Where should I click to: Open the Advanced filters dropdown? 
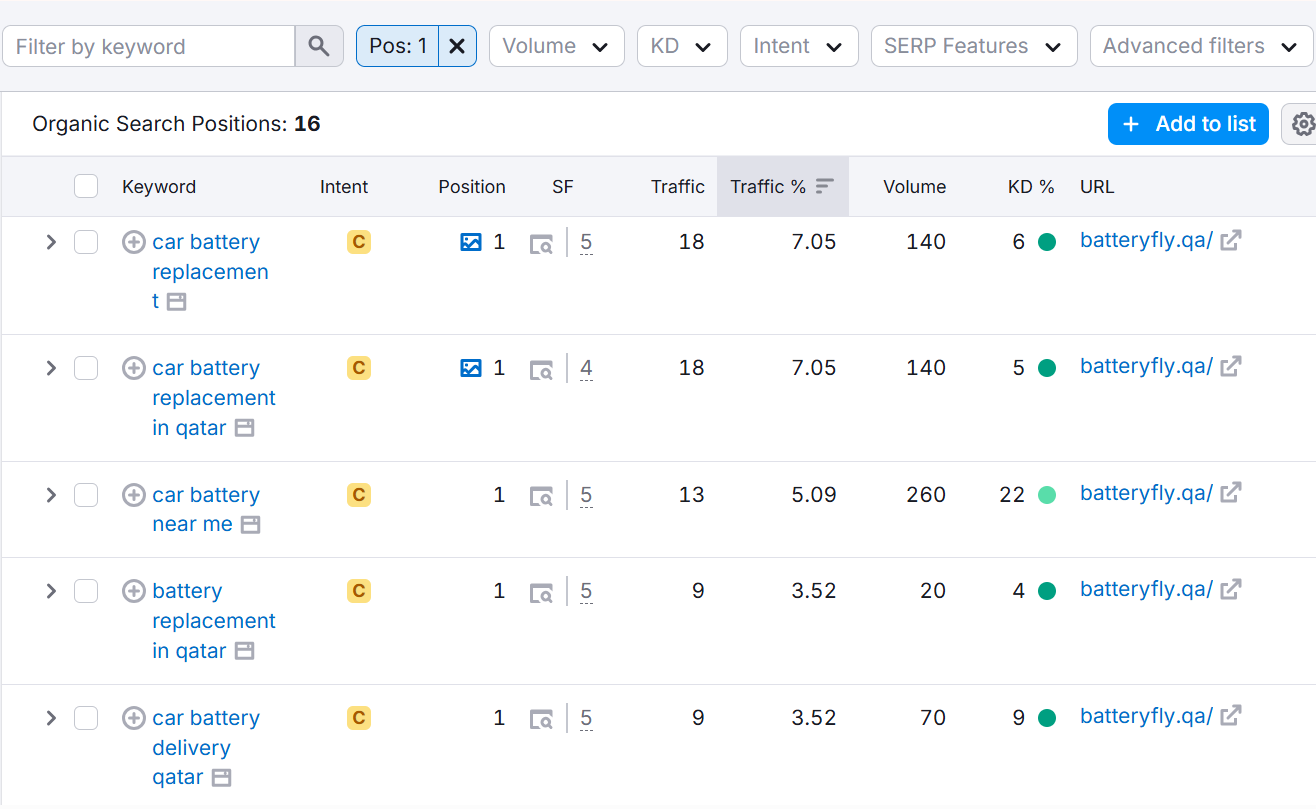coord(1199,45)
